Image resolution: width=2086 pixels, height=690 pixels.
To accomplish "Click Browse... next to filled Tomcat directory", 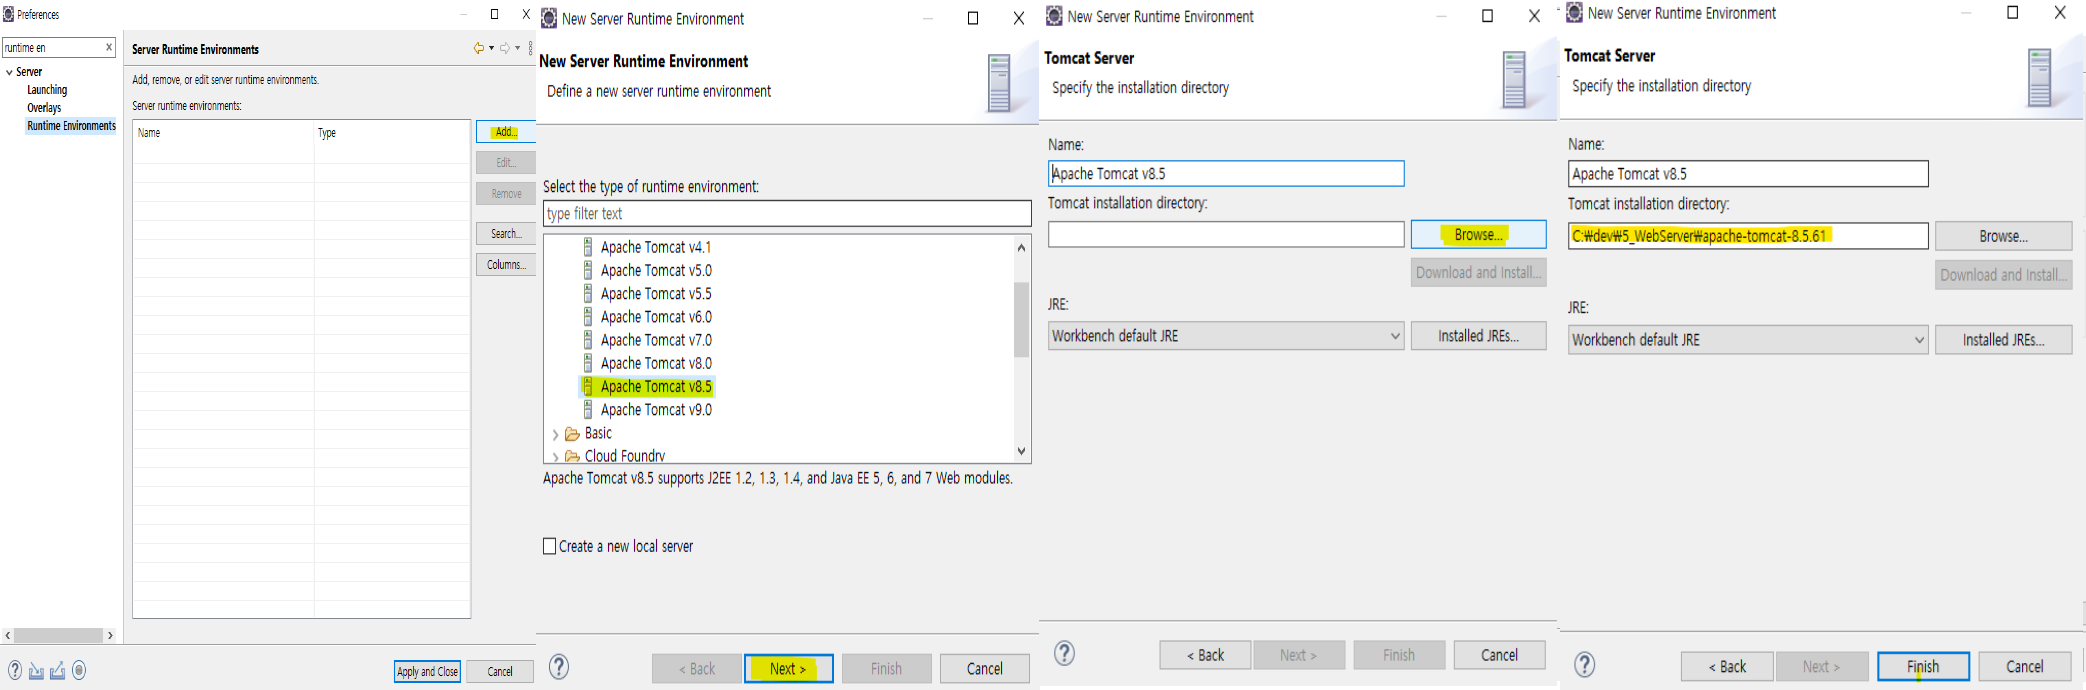I will click(x=2003, y=236).
